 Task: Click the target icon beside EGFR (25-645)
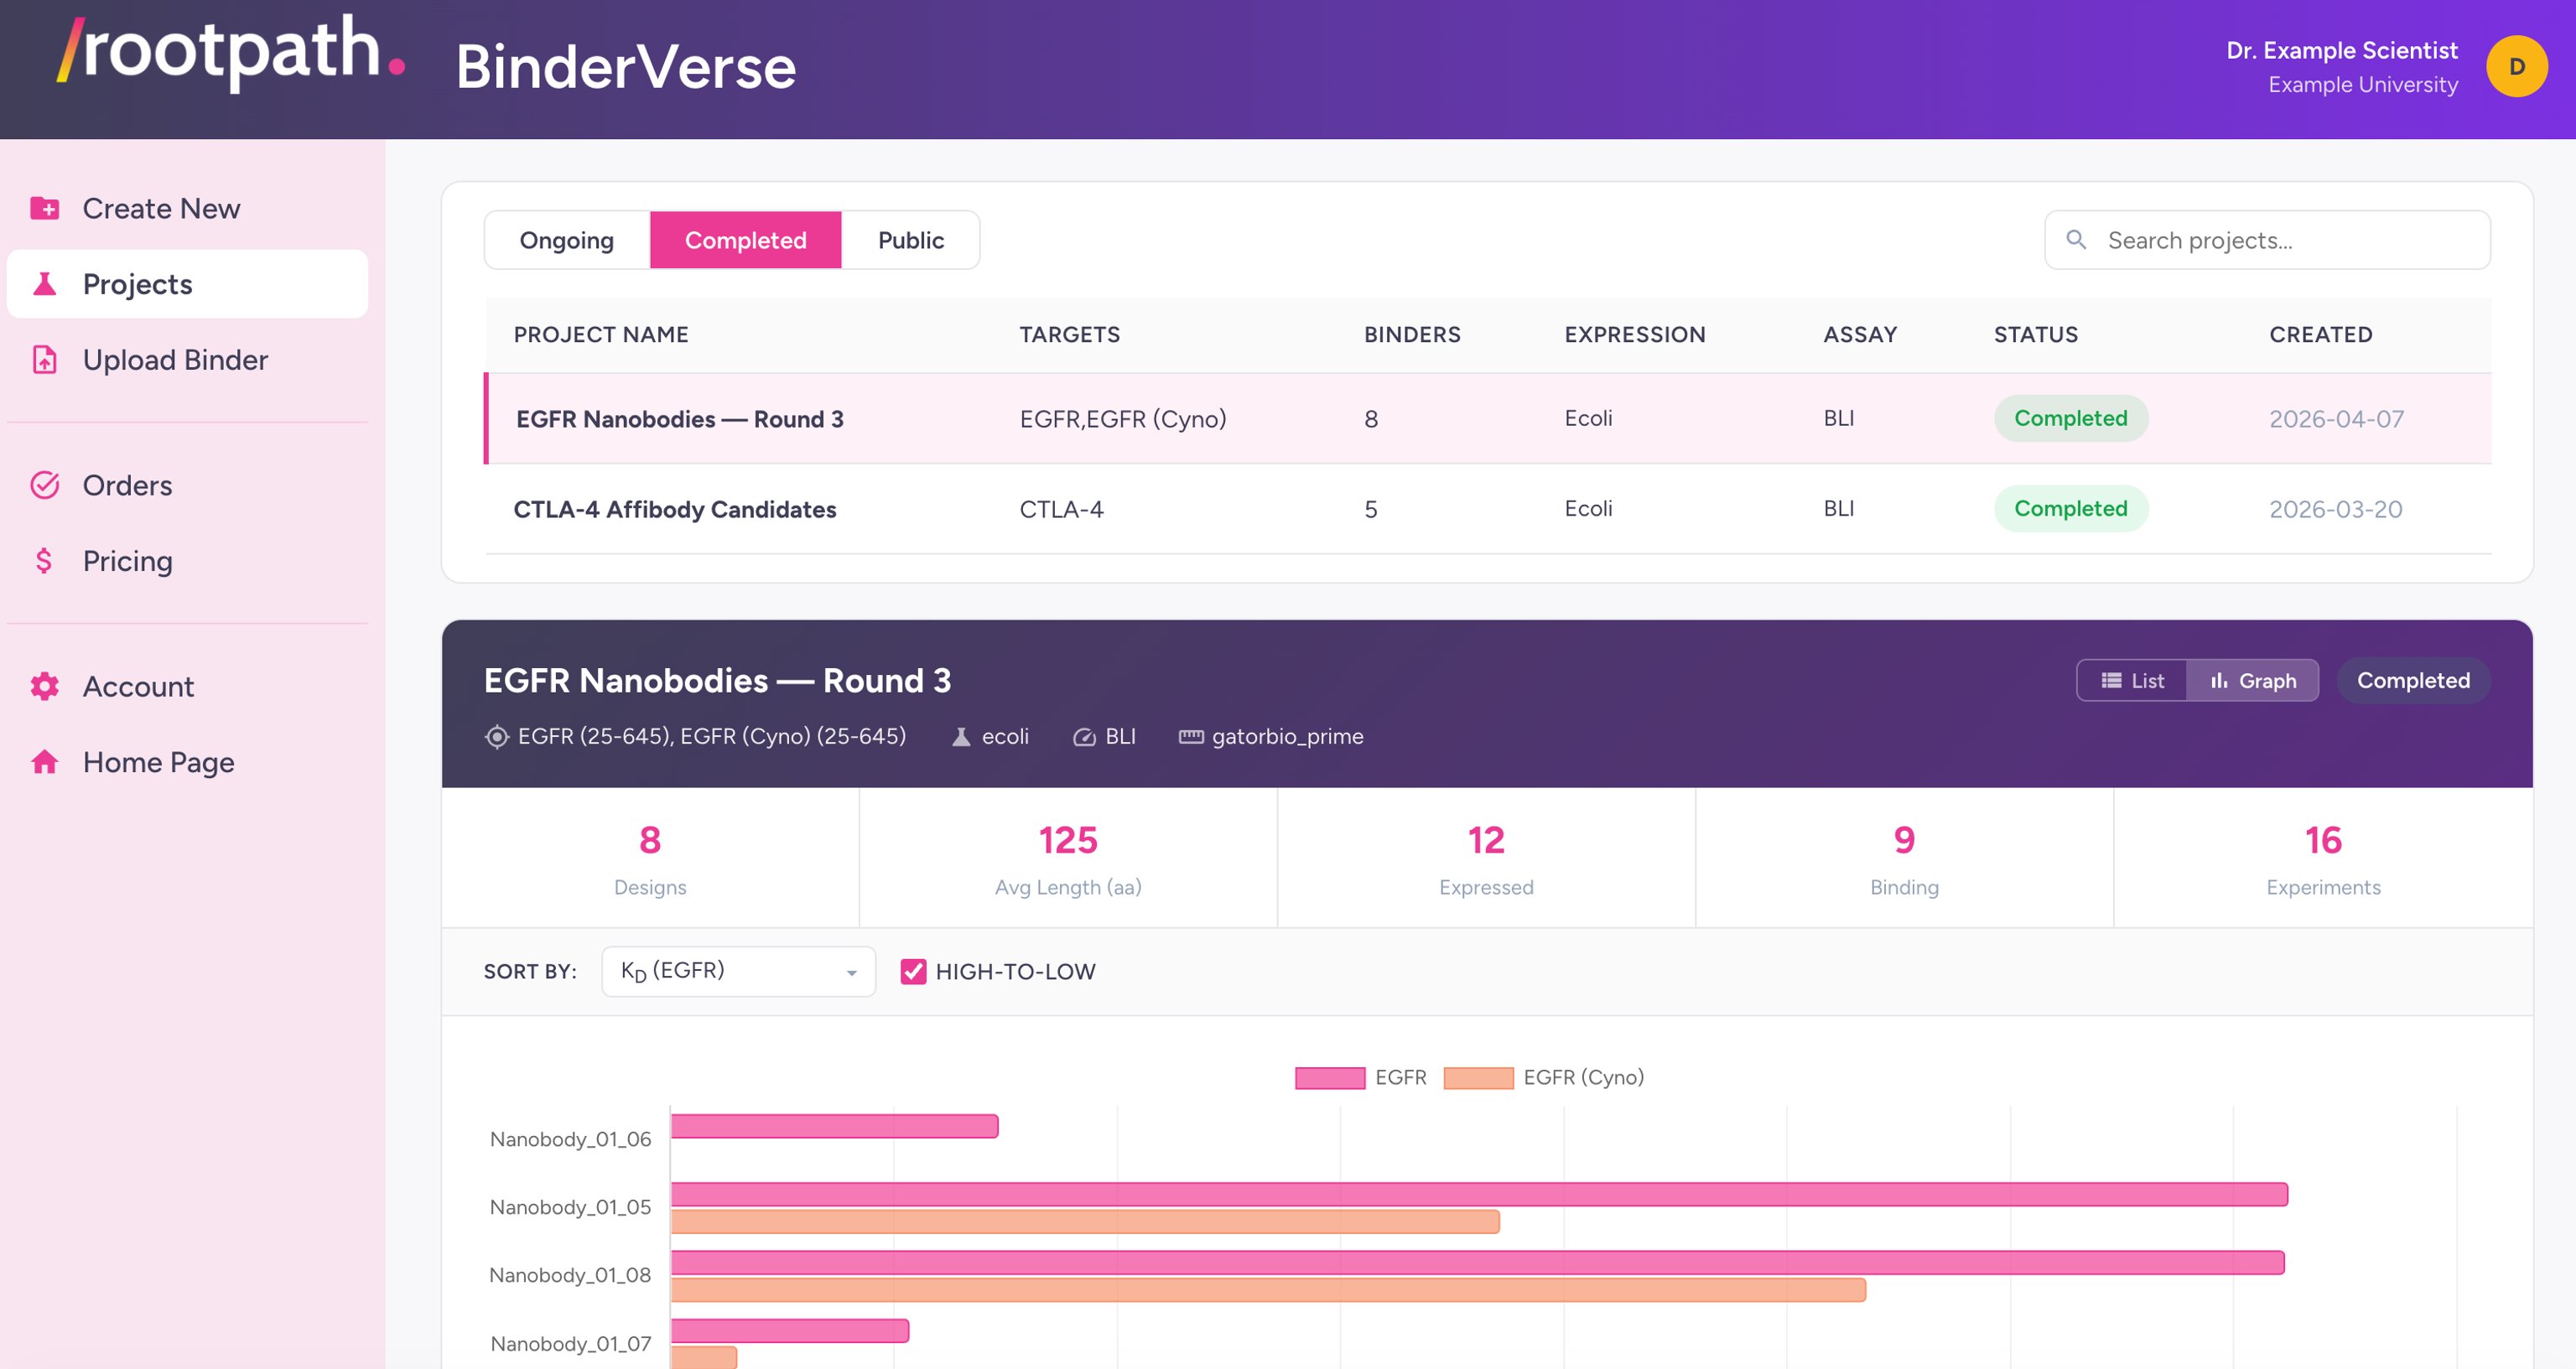496,737
